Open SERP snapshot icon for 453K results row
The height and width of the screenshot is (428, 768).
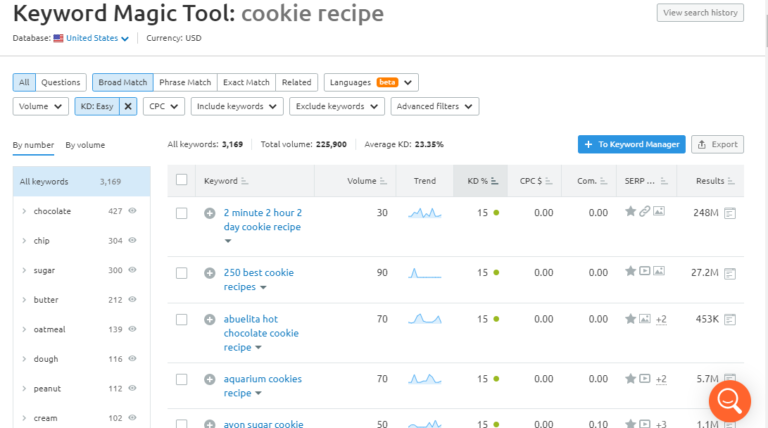(730, 319)
